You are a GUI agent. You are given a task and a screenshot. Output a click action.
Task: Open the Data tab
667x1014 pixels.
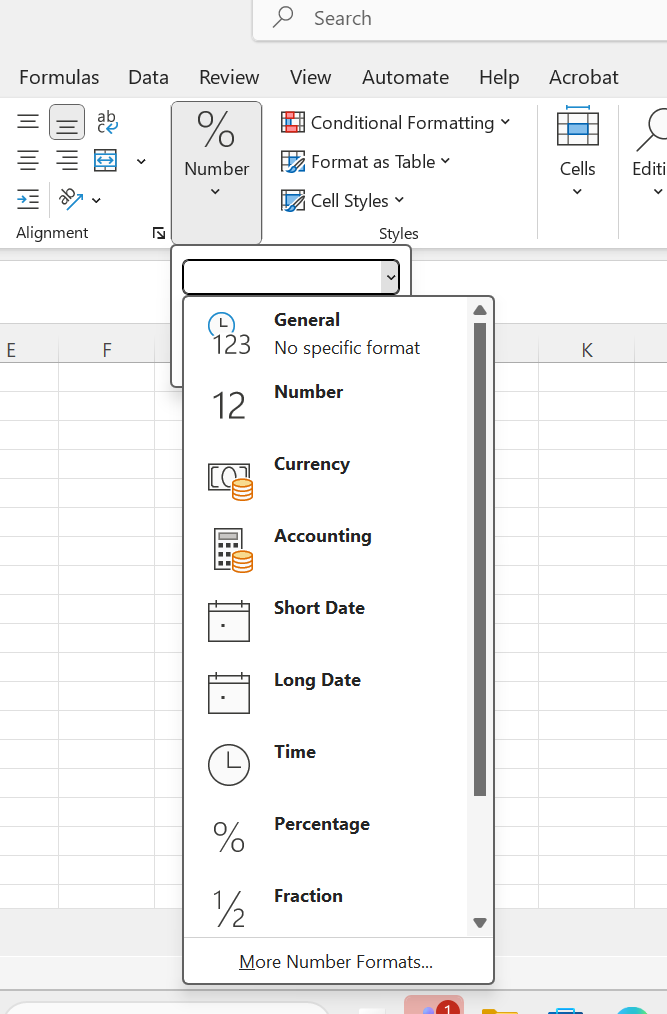tap(148, 77)
